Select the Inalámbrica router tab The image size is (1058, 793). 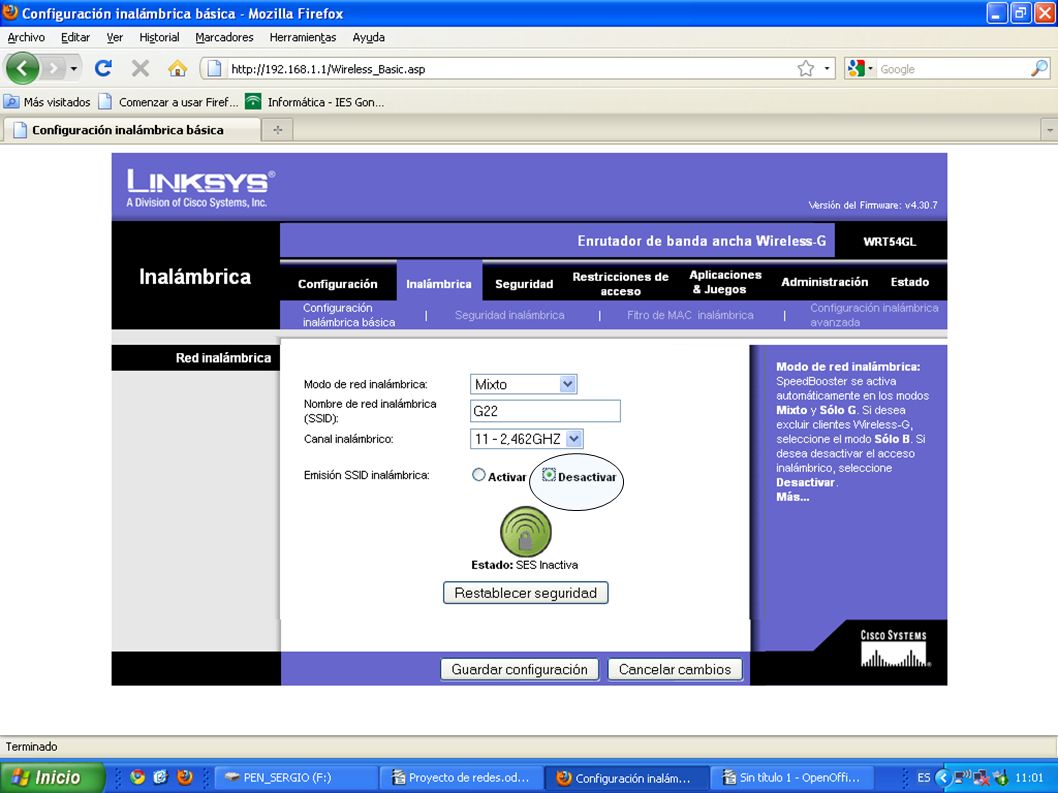439,283
